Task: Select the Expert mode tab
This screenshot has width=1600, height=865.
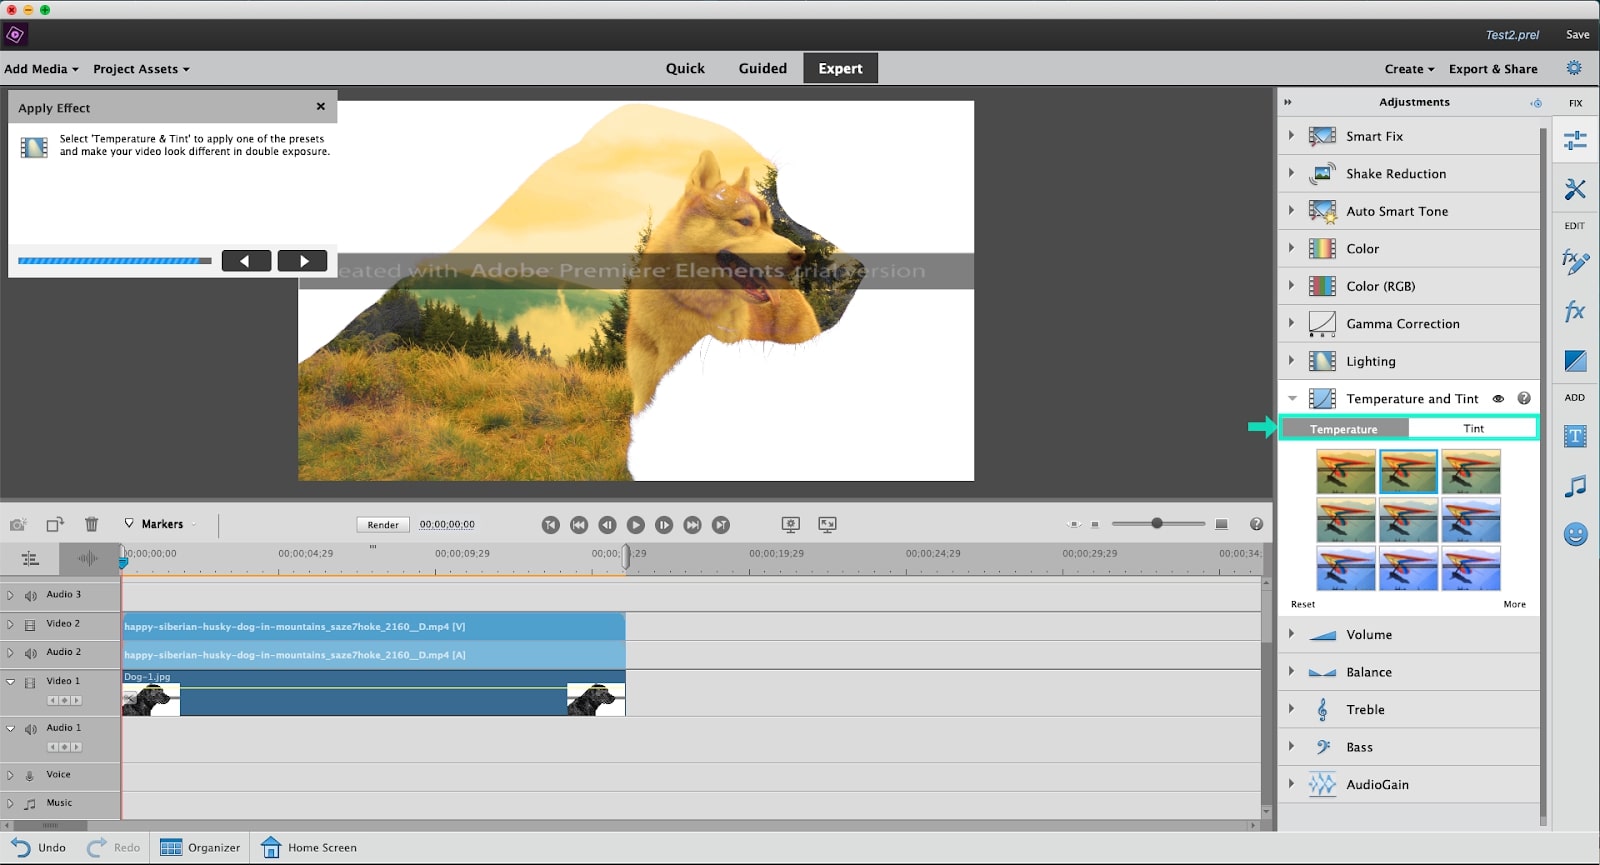Action: (x=840, y=68)
